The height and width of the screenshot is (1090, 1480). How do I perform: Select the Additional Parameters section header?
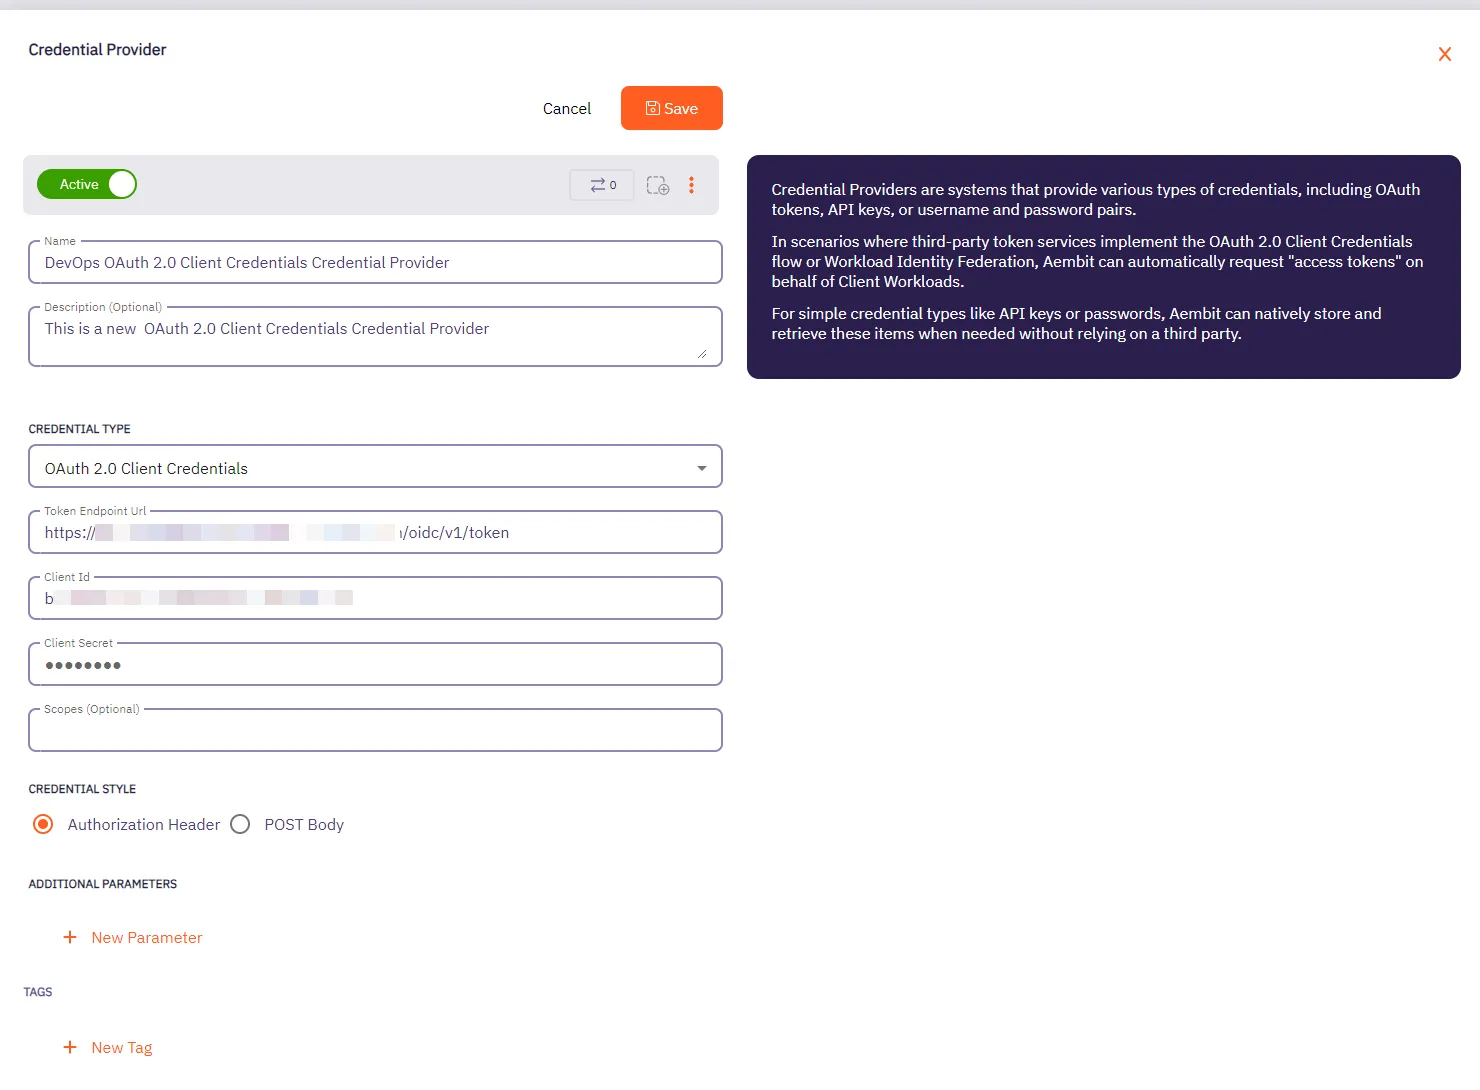pyautogui.click(x=102, y=884)
